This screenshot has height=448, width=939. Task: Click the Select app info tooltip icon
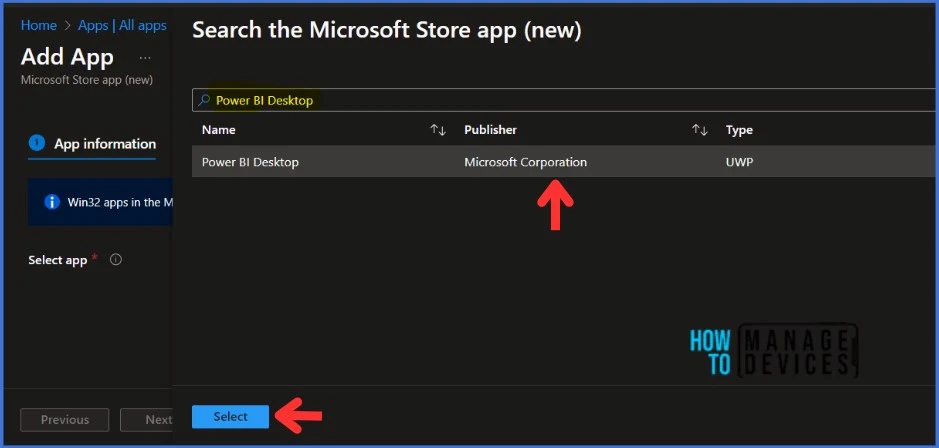[x=116, y=260]
